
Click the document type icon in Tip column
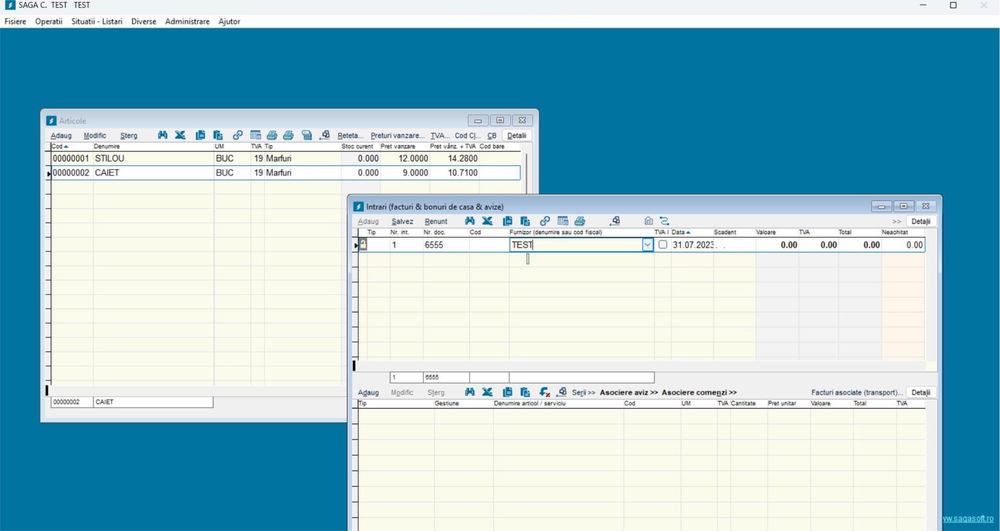point(364,244)
